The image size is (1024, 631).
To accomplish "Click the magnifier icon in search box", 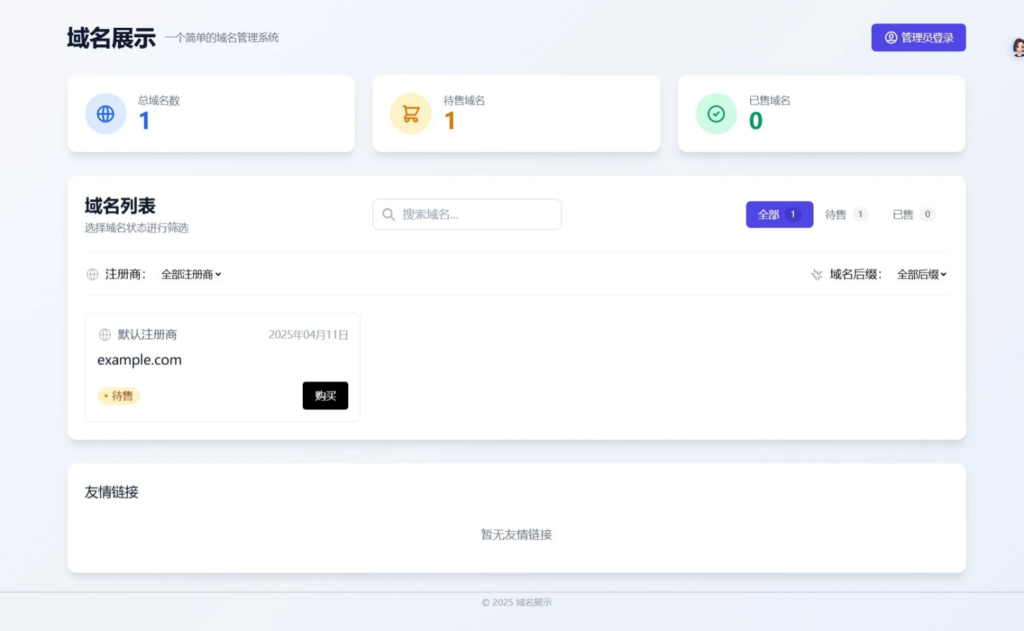I will pyautogui.click(x=389, y=214).
